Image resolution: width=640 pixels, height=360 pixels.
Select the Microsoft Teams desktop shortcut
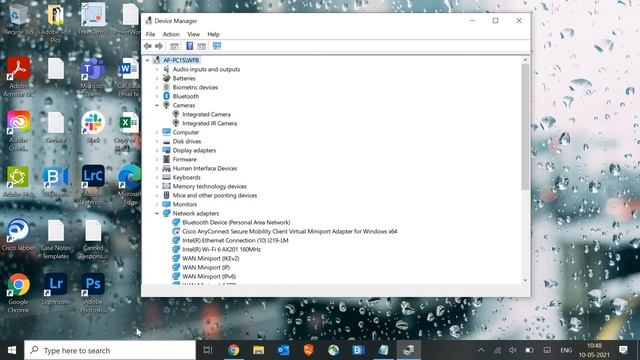(93, 77)
